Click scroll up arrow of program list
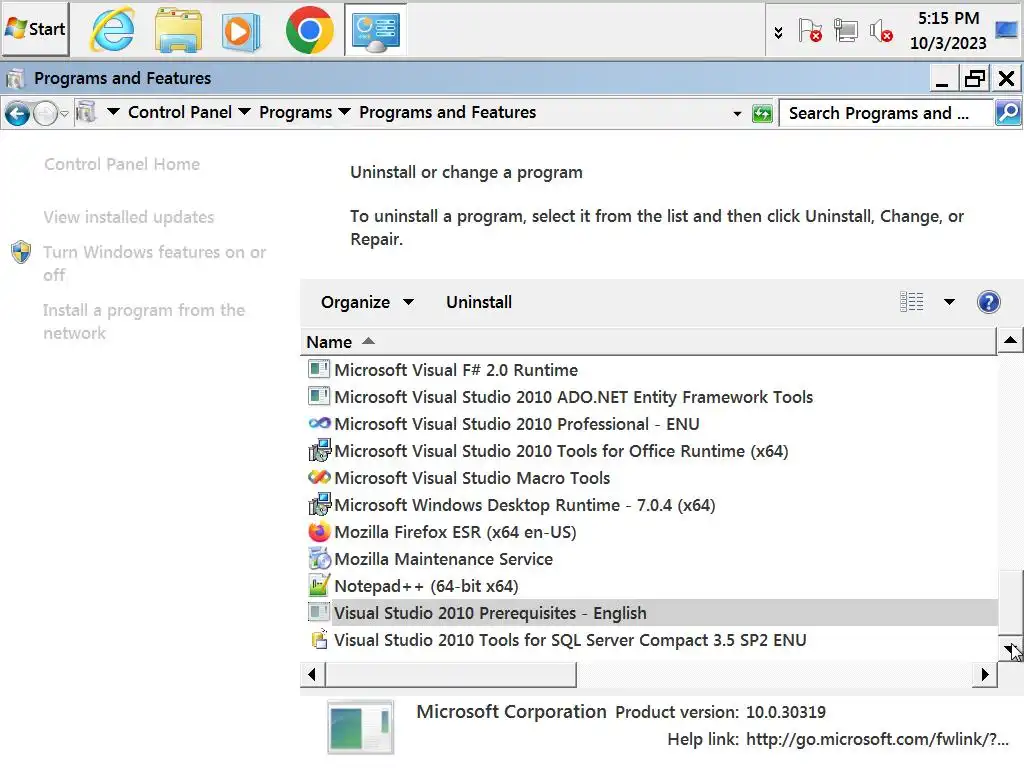This screenshot has width=1024, height=768. 1010,340
